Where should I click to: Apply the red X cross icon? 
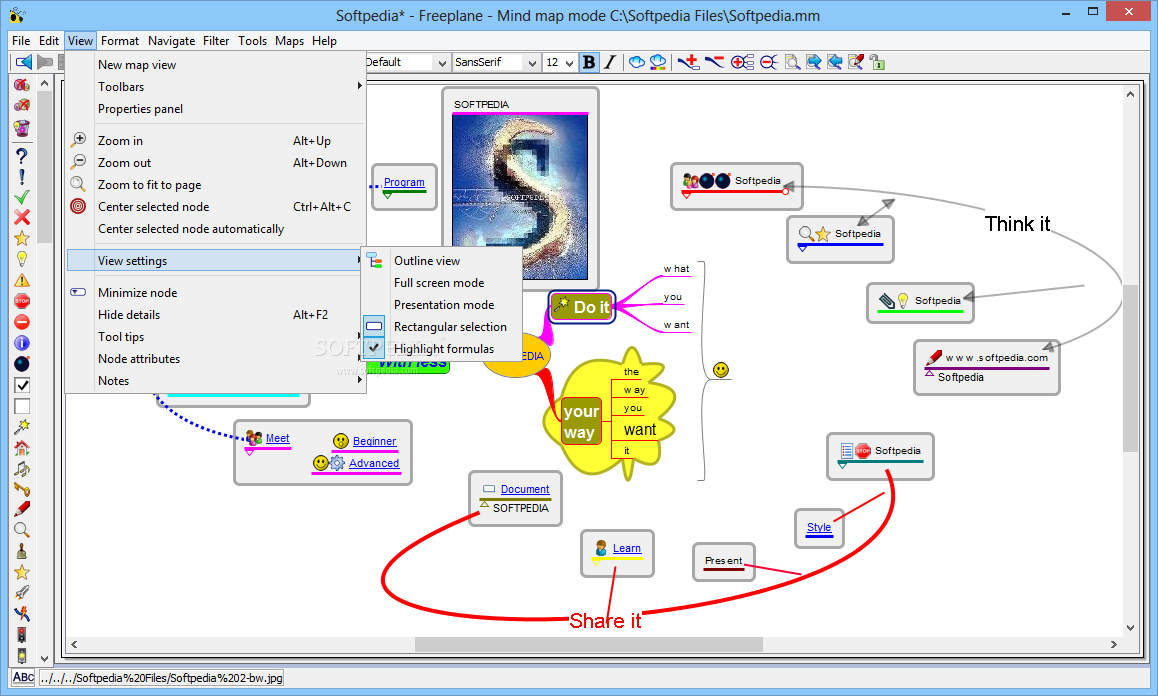point(22,217)
